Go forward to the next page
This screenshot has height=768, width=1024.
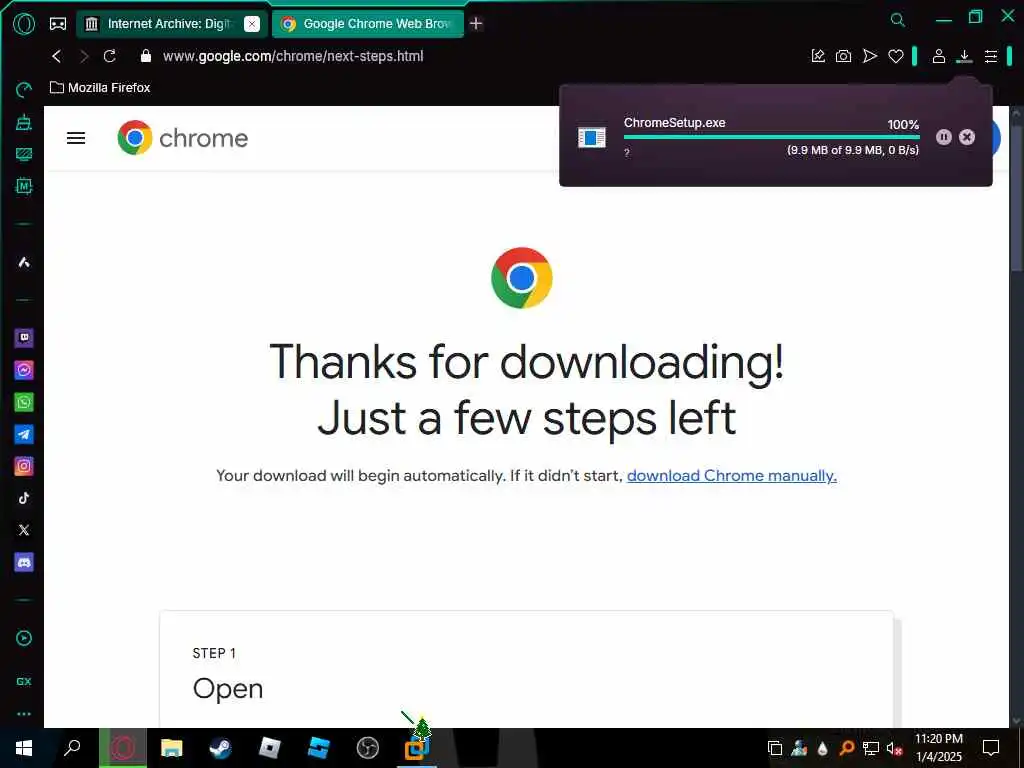point(84,56)
